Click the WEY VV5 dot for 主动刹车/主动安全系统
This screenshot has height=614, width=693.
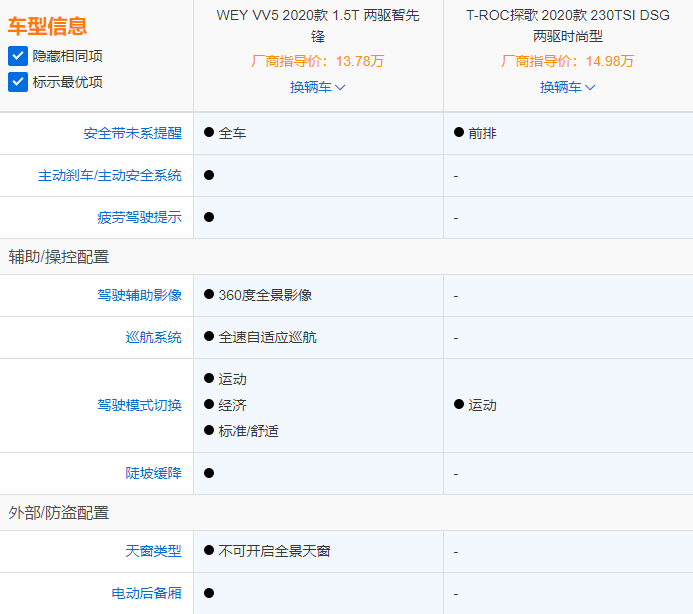click(x=209, y=175)
